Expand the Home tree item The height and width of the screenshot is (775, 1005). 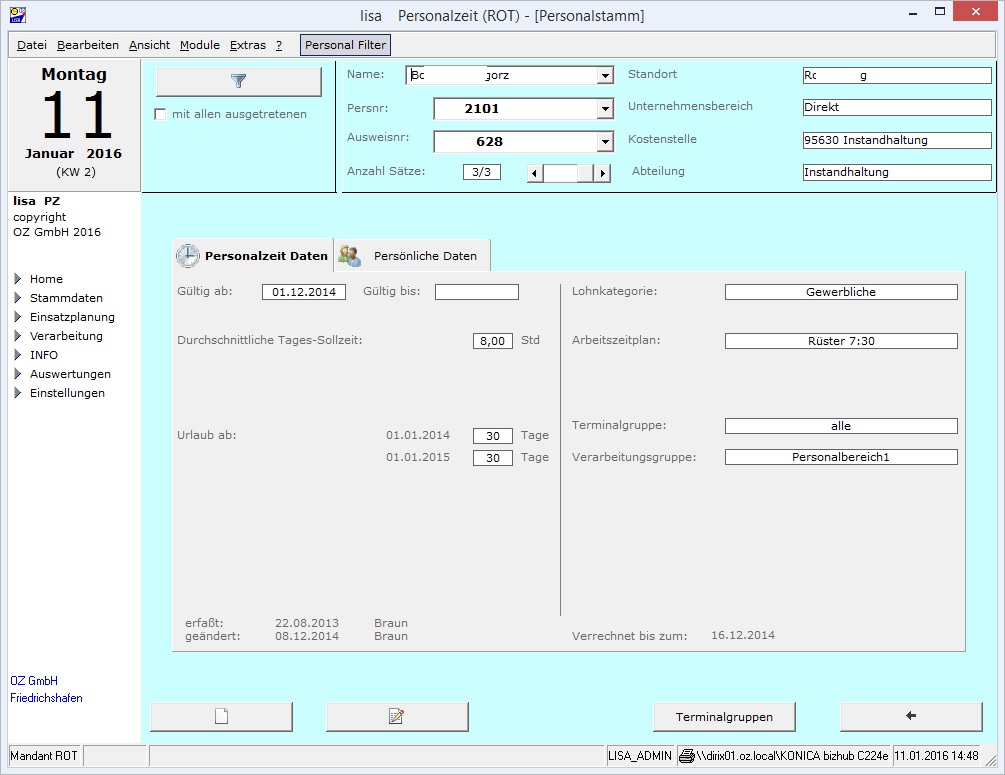pos(18,279)
